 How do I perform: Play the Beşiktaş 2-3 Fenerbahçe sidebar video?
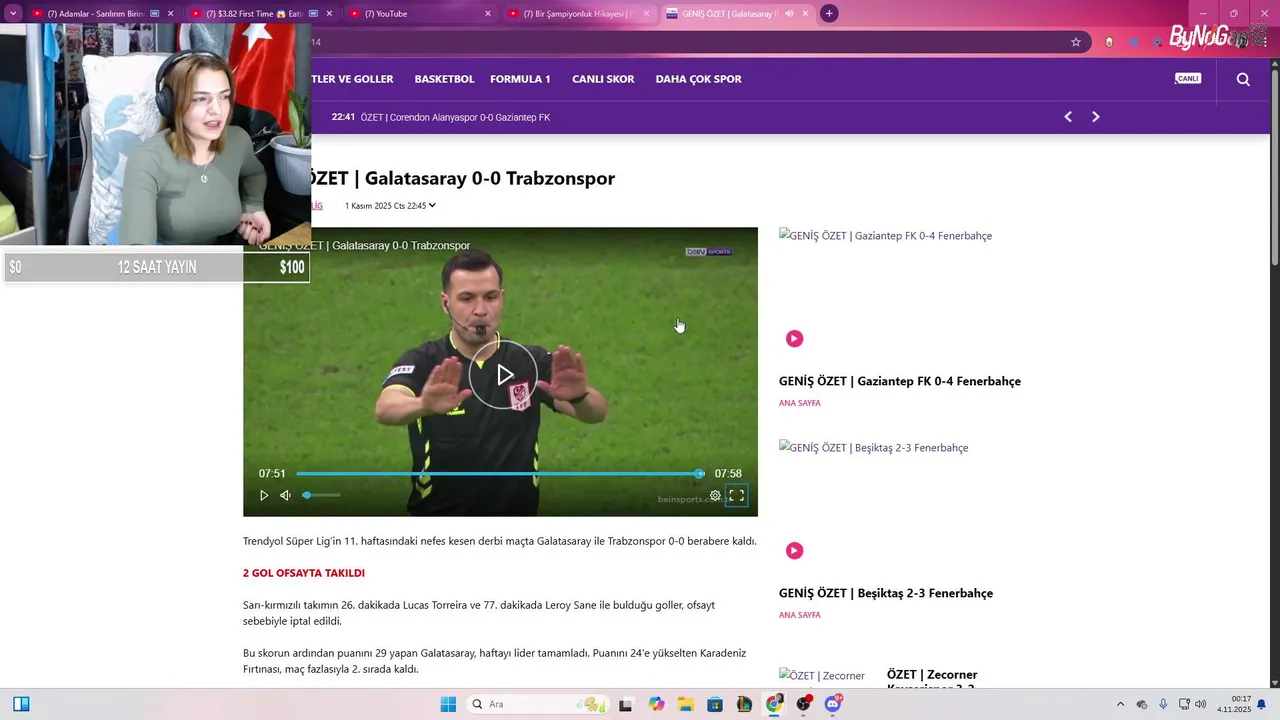tap(794, 550)
